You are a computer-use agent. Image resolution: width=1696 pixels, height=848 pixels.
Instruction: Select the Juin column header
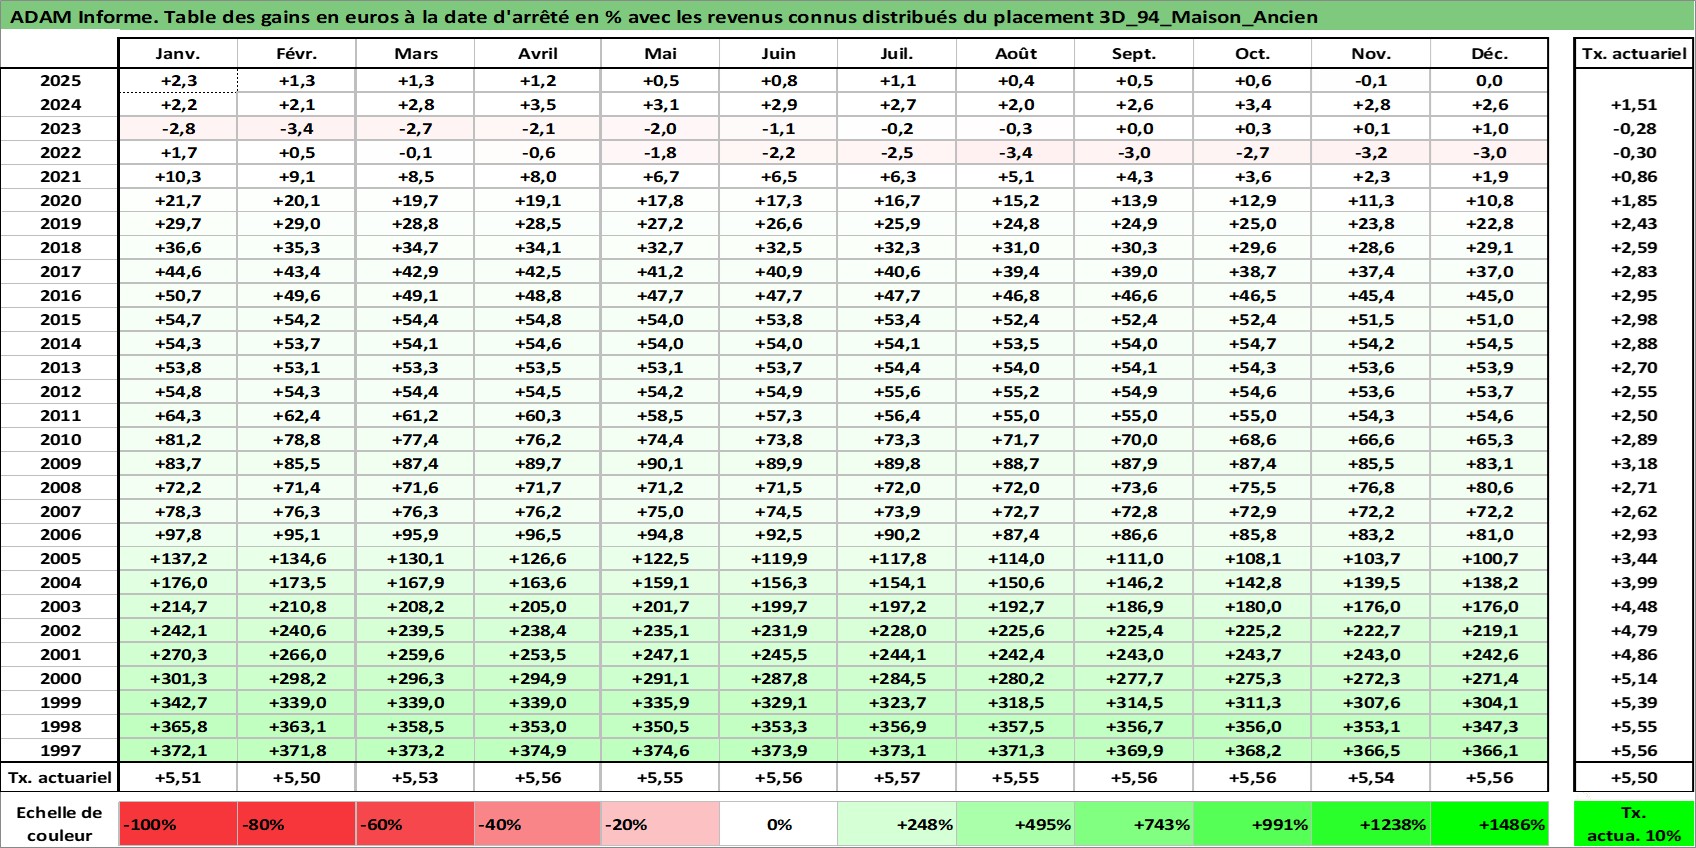click(x=779, y=54)
